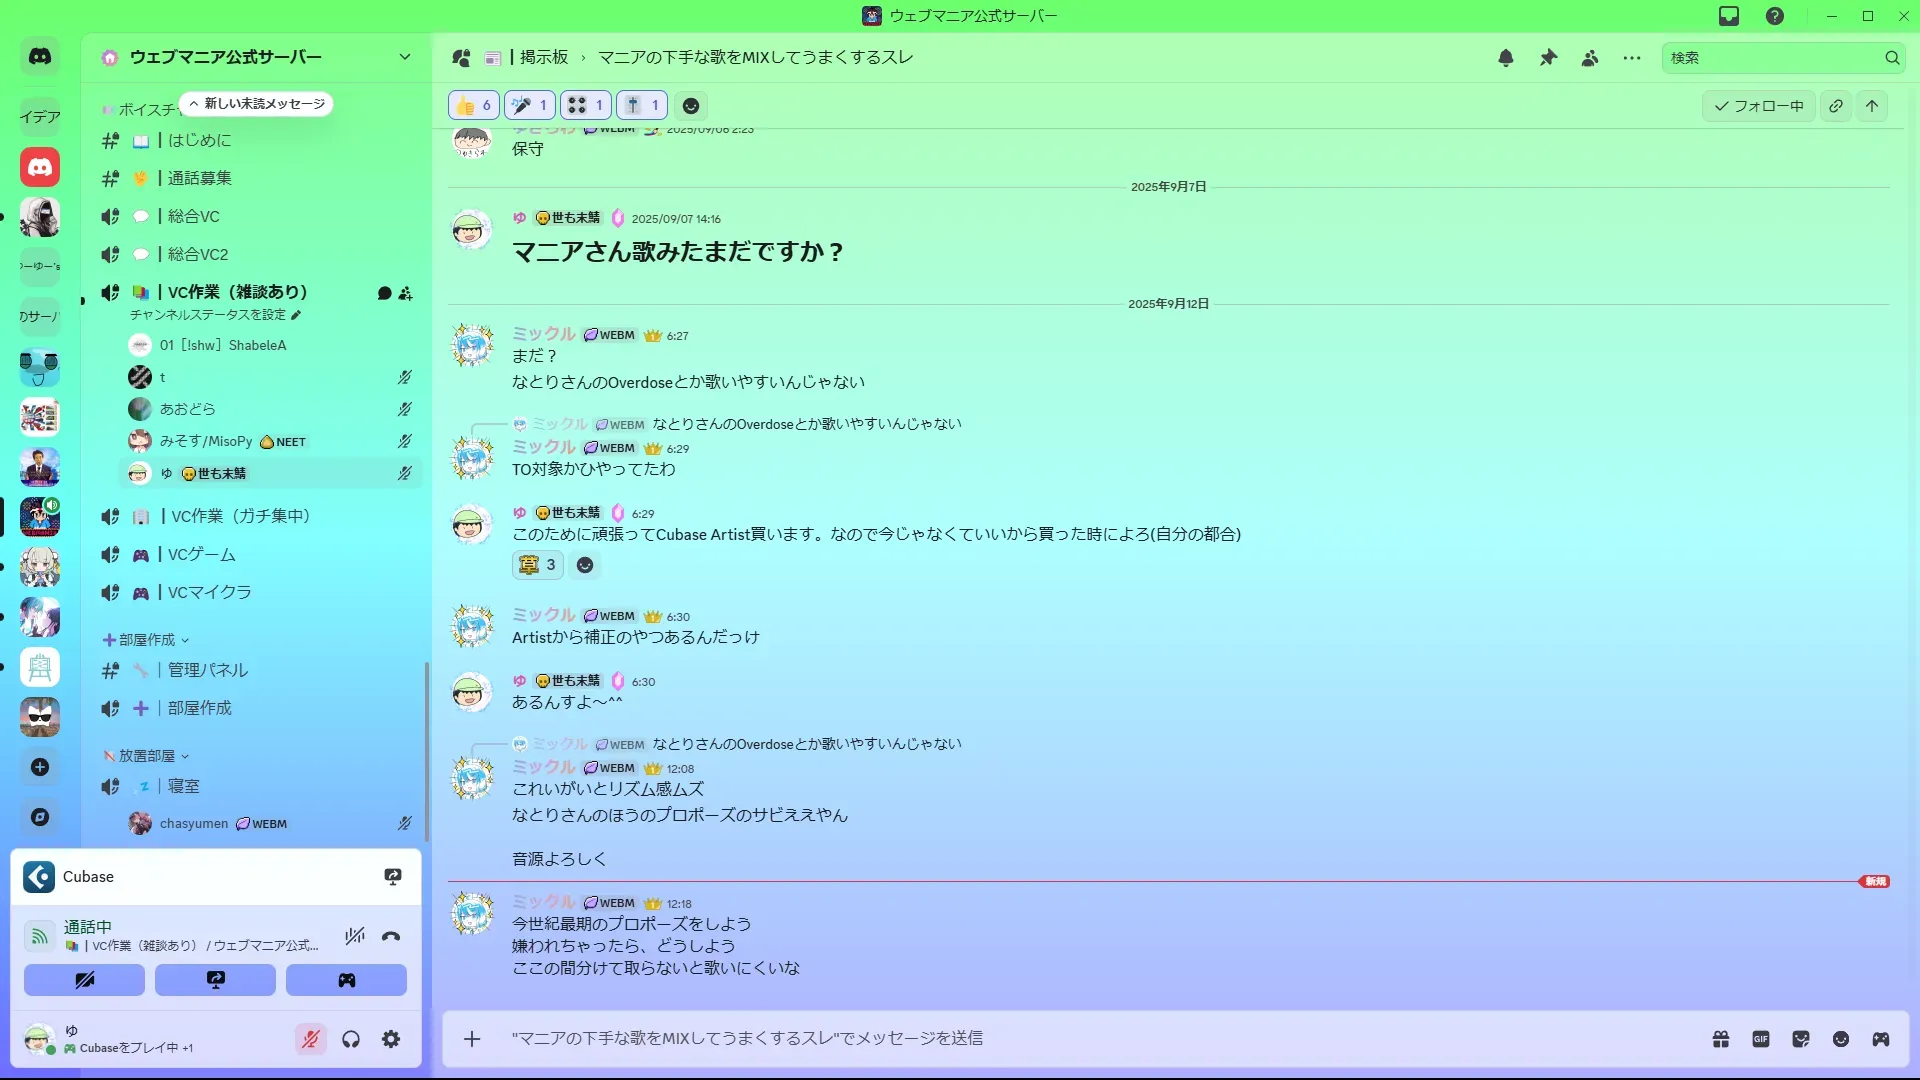Open the 管理パネル channel
1920x1080 pixels.
click(x=207, y=670)
